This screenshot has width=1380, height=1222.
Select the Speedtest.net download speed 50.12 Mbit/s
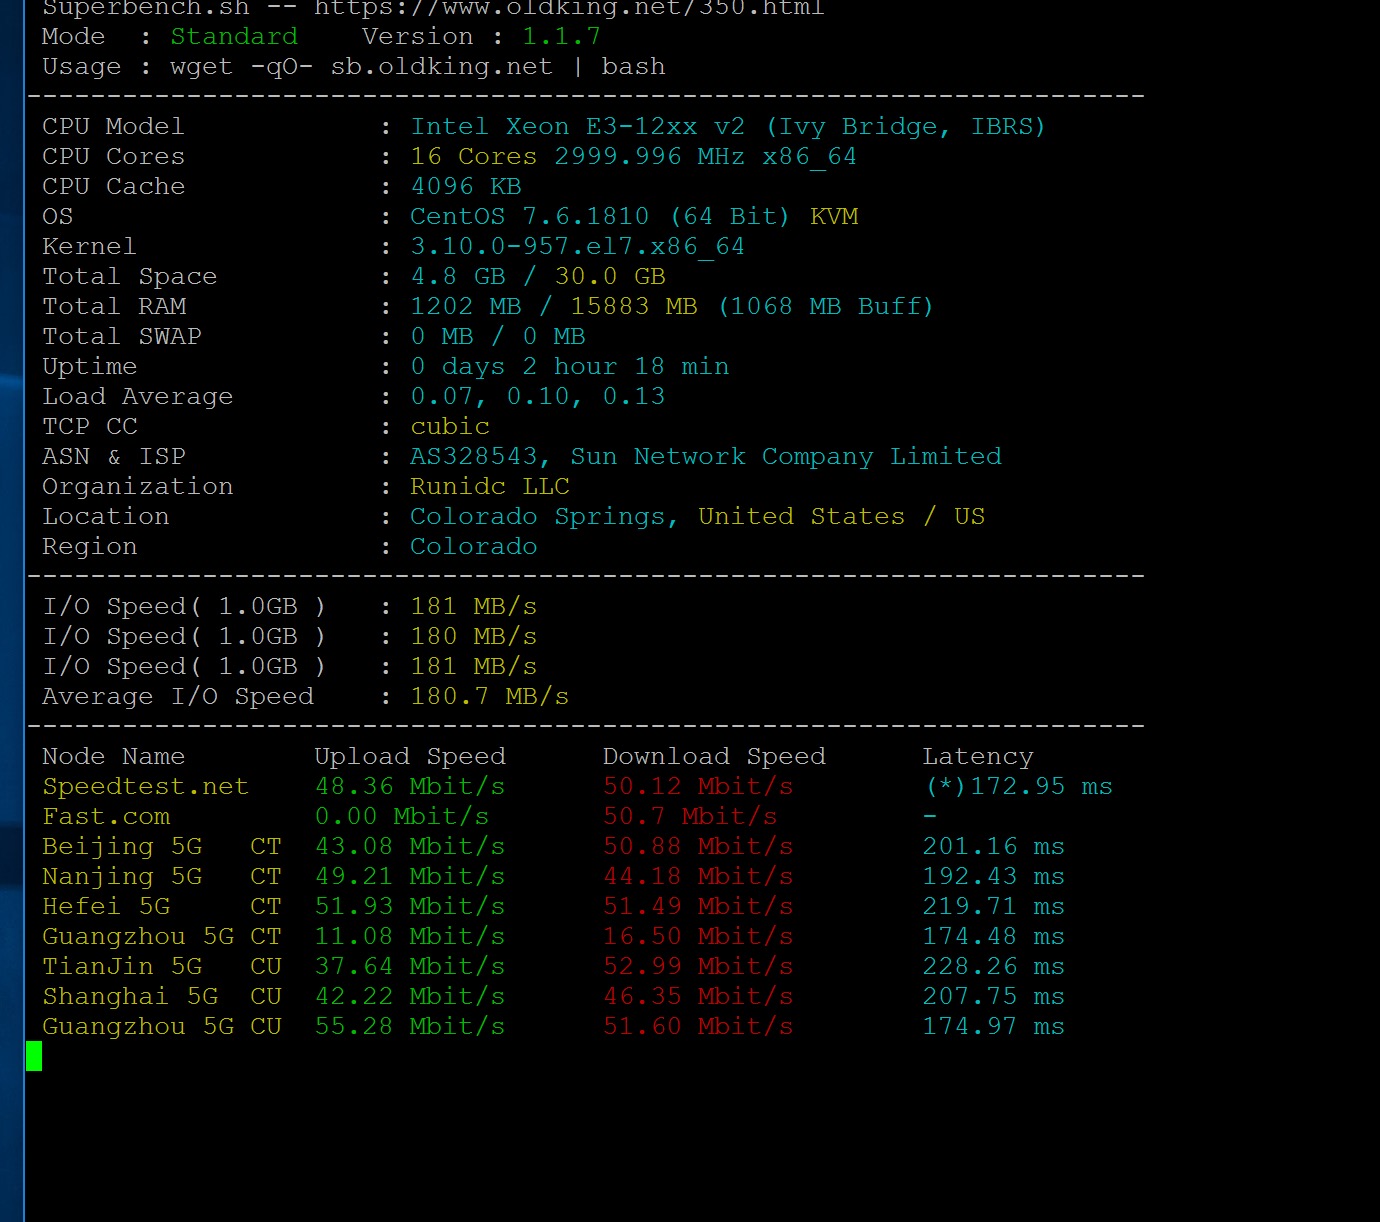[x=698, y=787]
